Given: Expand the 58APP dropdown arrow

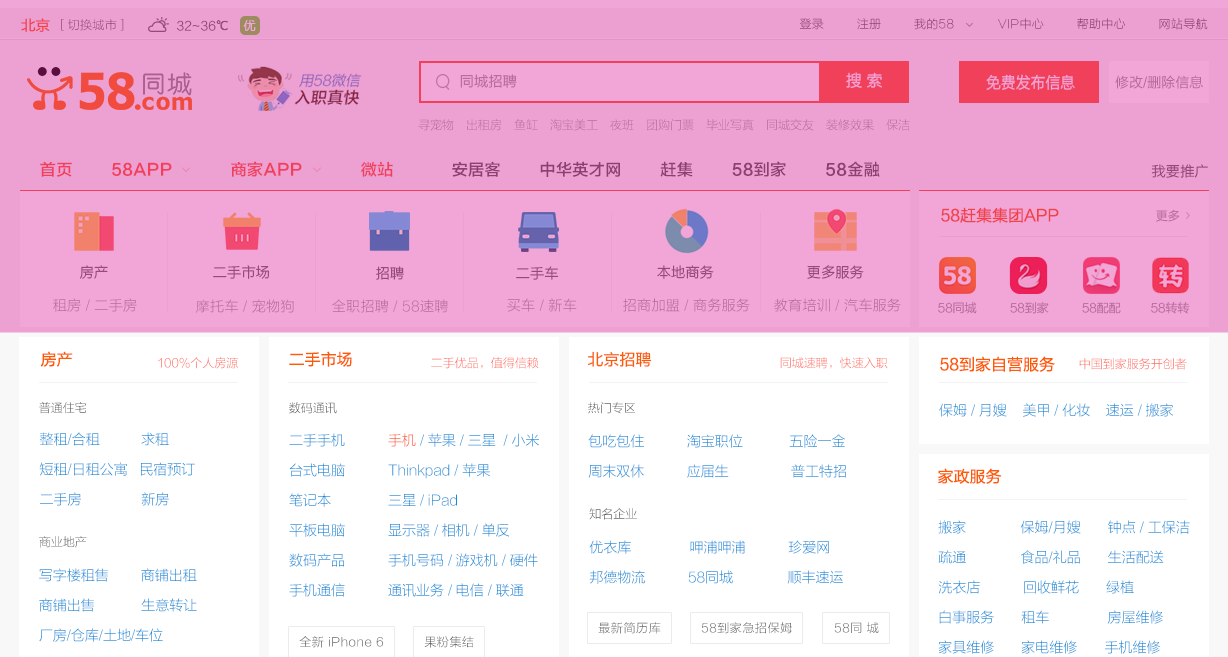Looking at the screenshot, I should pyautogui.click(x=186, y=170).
